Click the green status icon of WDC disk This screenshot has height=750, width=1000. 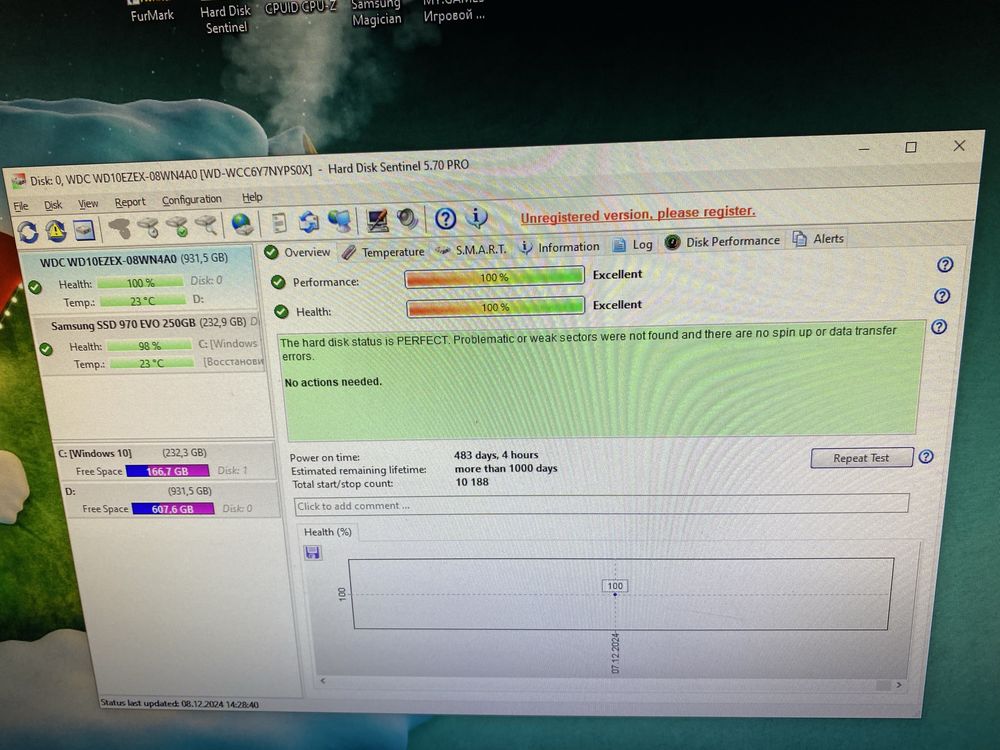click(35, 288)
